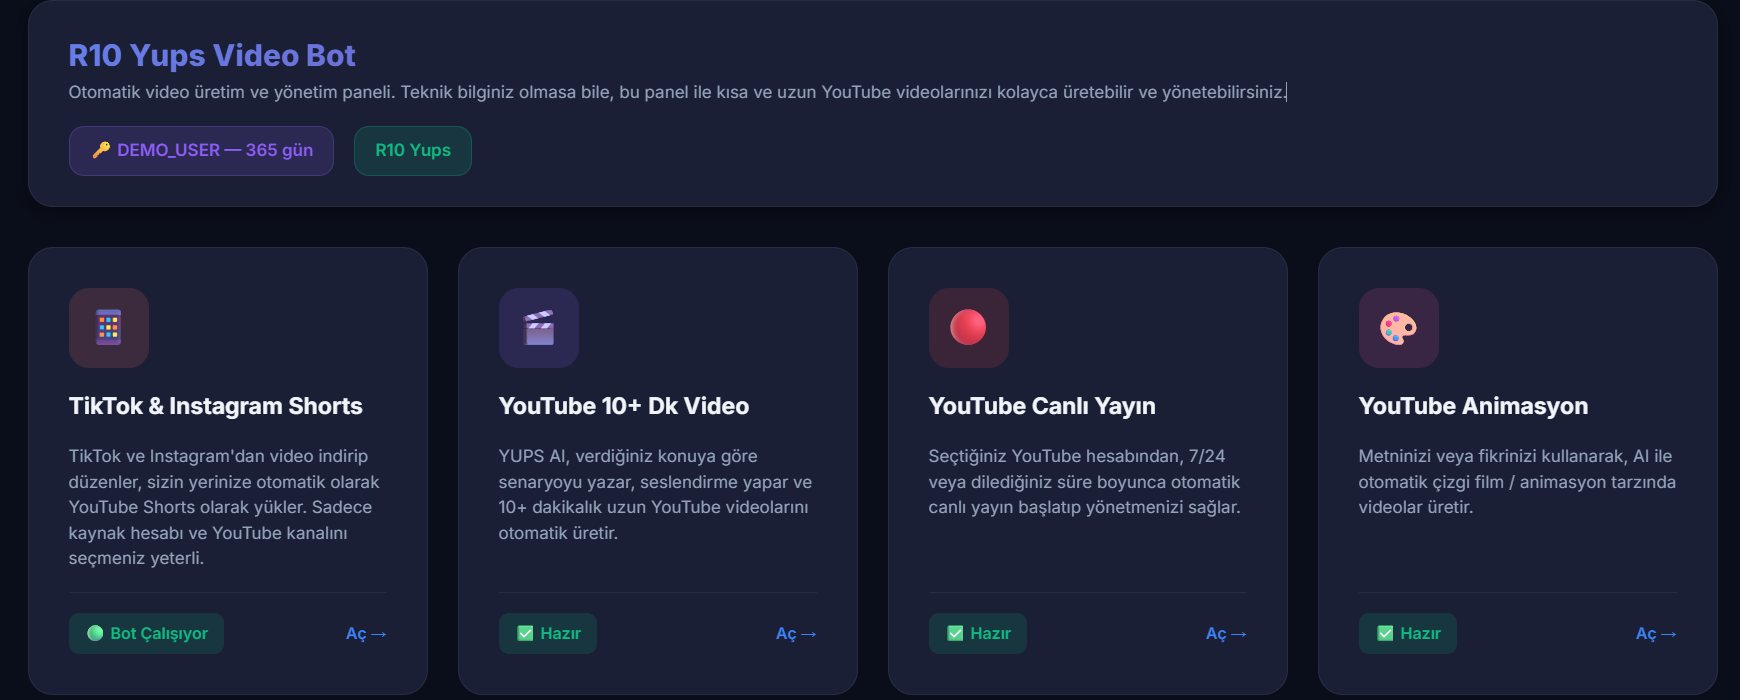
Task: Select the YouTube Animasyon card heading
Action: pos(1473,406)
